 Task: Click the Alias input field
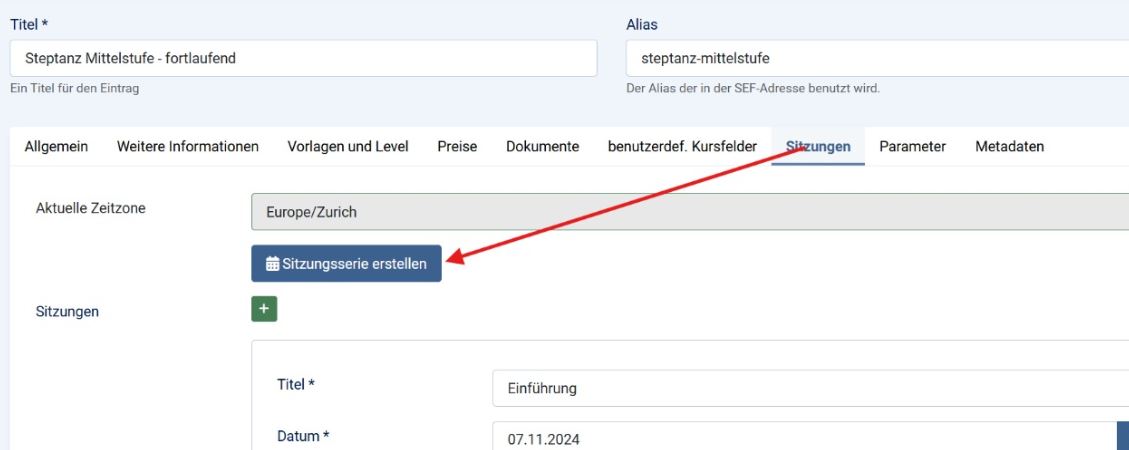(x=877, y=58)
